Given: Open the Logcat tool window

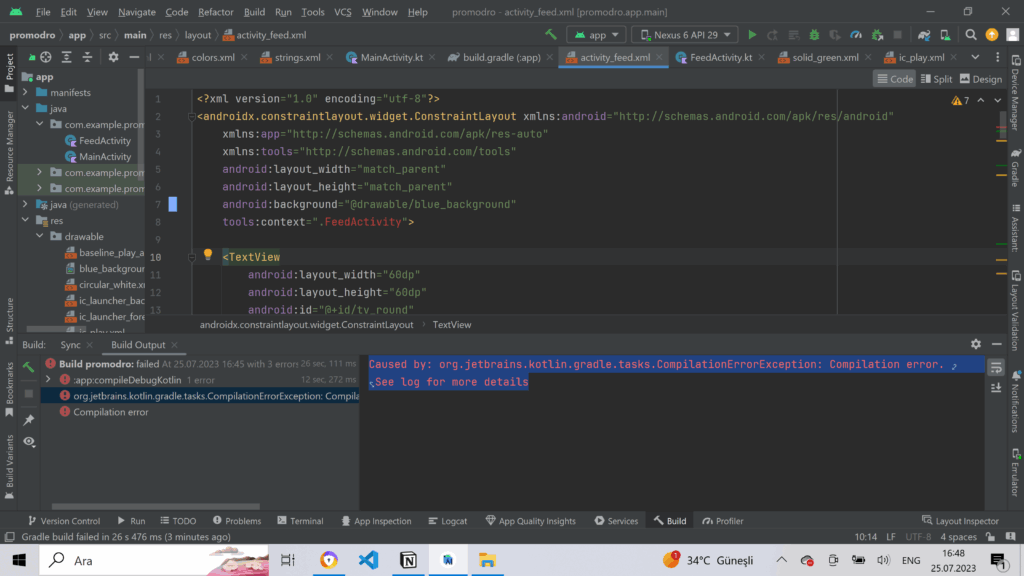Looking at the screenshot, I should [x=447, y=521].
